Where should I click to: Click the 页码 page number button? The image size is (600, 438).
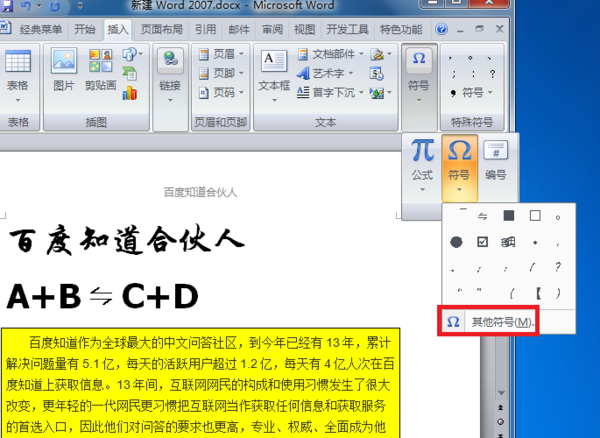tap(221, 92)
